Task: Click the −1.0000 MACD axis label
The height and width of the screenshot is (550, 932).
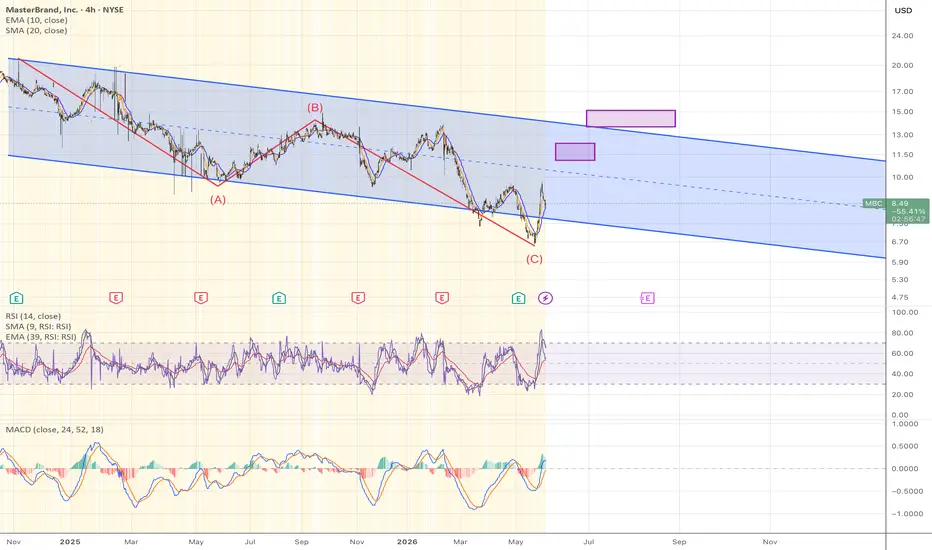Action: click(x=907, y=514)
